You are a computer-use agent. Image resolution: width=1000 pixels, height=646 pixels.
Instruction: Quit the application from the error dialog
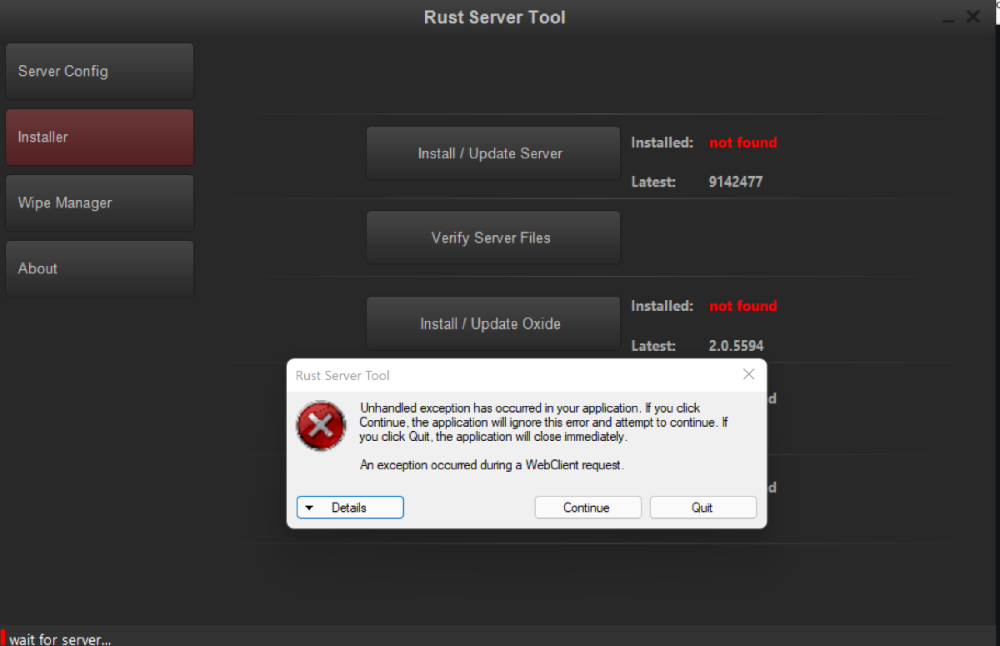pos(702,508)
